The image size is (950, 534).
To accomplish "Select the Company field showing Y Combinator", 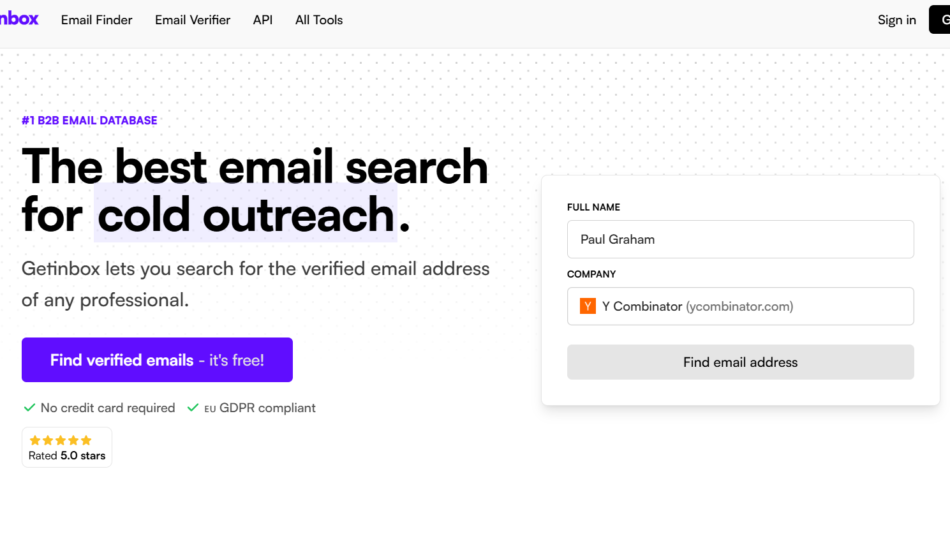I will click(x=740, y=306).
